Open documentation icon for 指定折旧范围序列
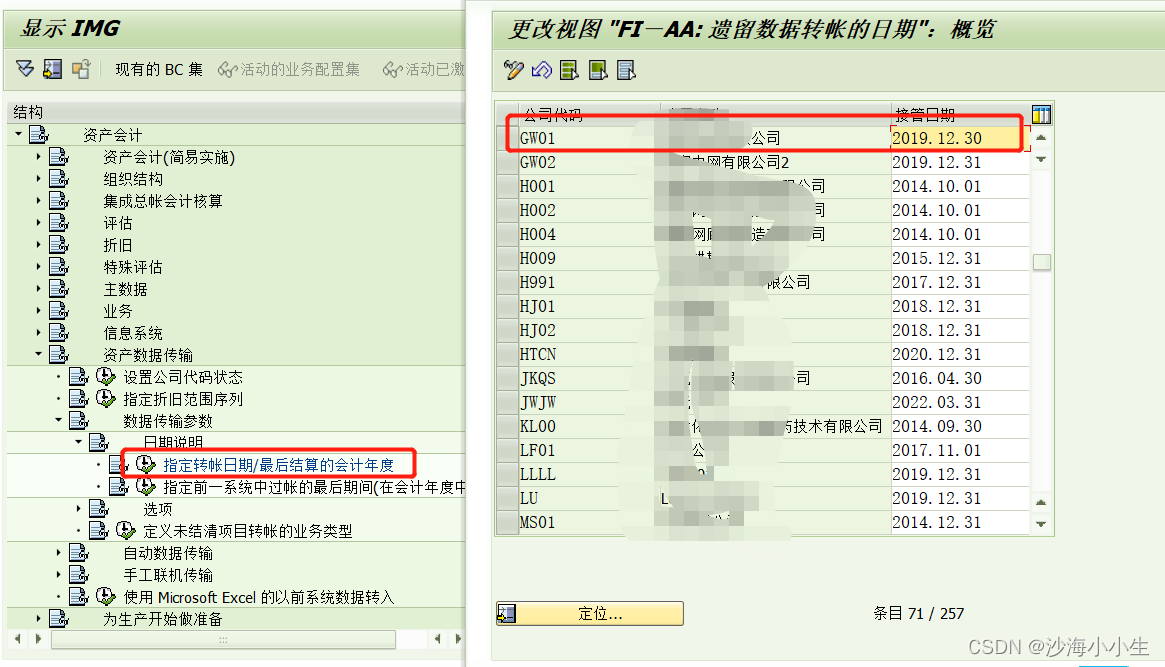 (x=79, y=398)
